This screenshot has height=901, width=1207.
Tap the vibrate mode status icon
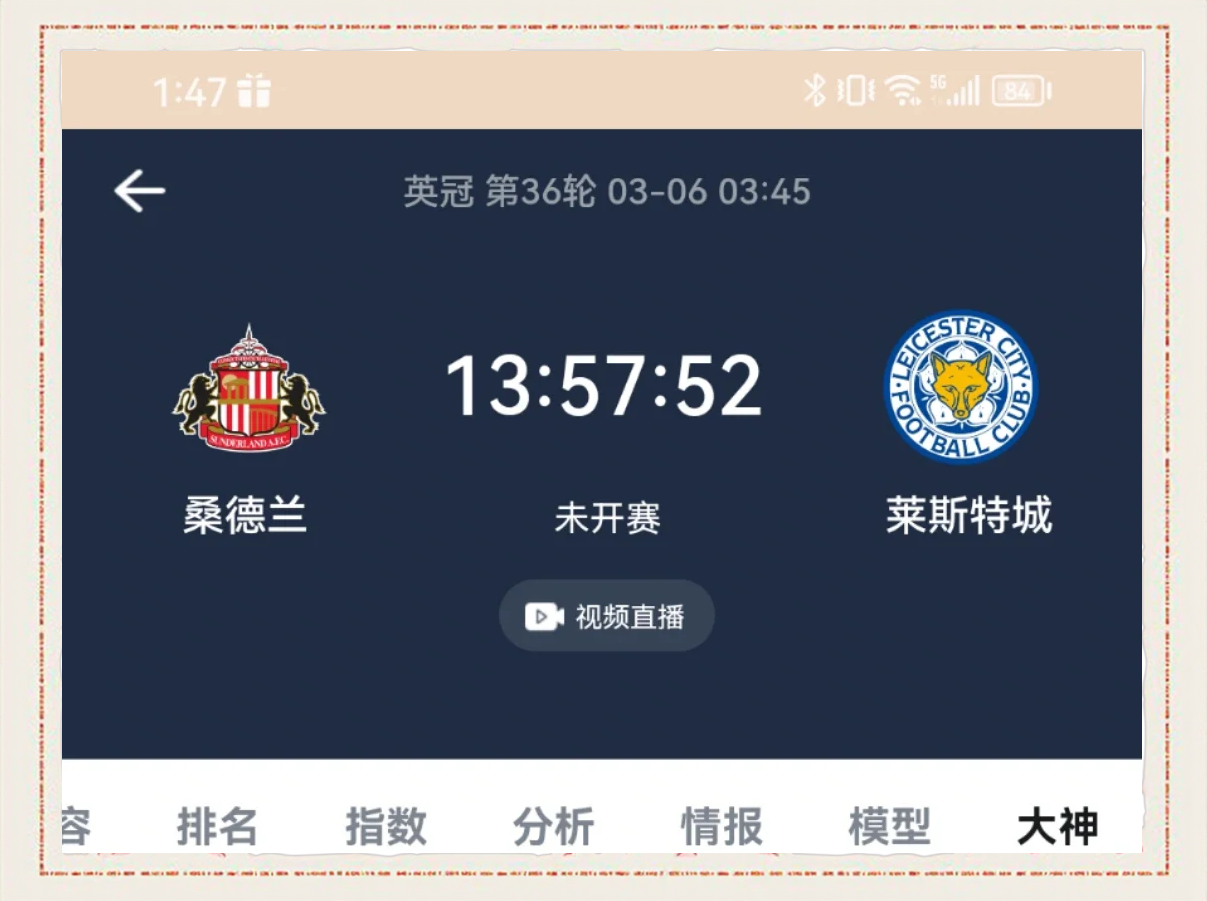(855, 91)
